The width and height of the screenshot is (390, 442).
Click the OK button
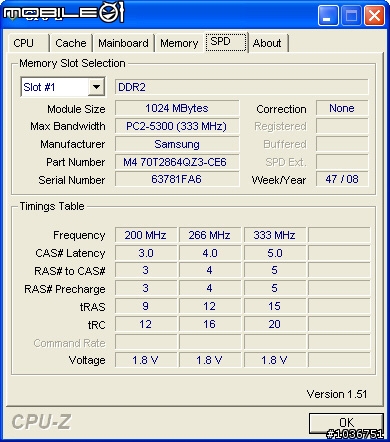pos(346,423)
